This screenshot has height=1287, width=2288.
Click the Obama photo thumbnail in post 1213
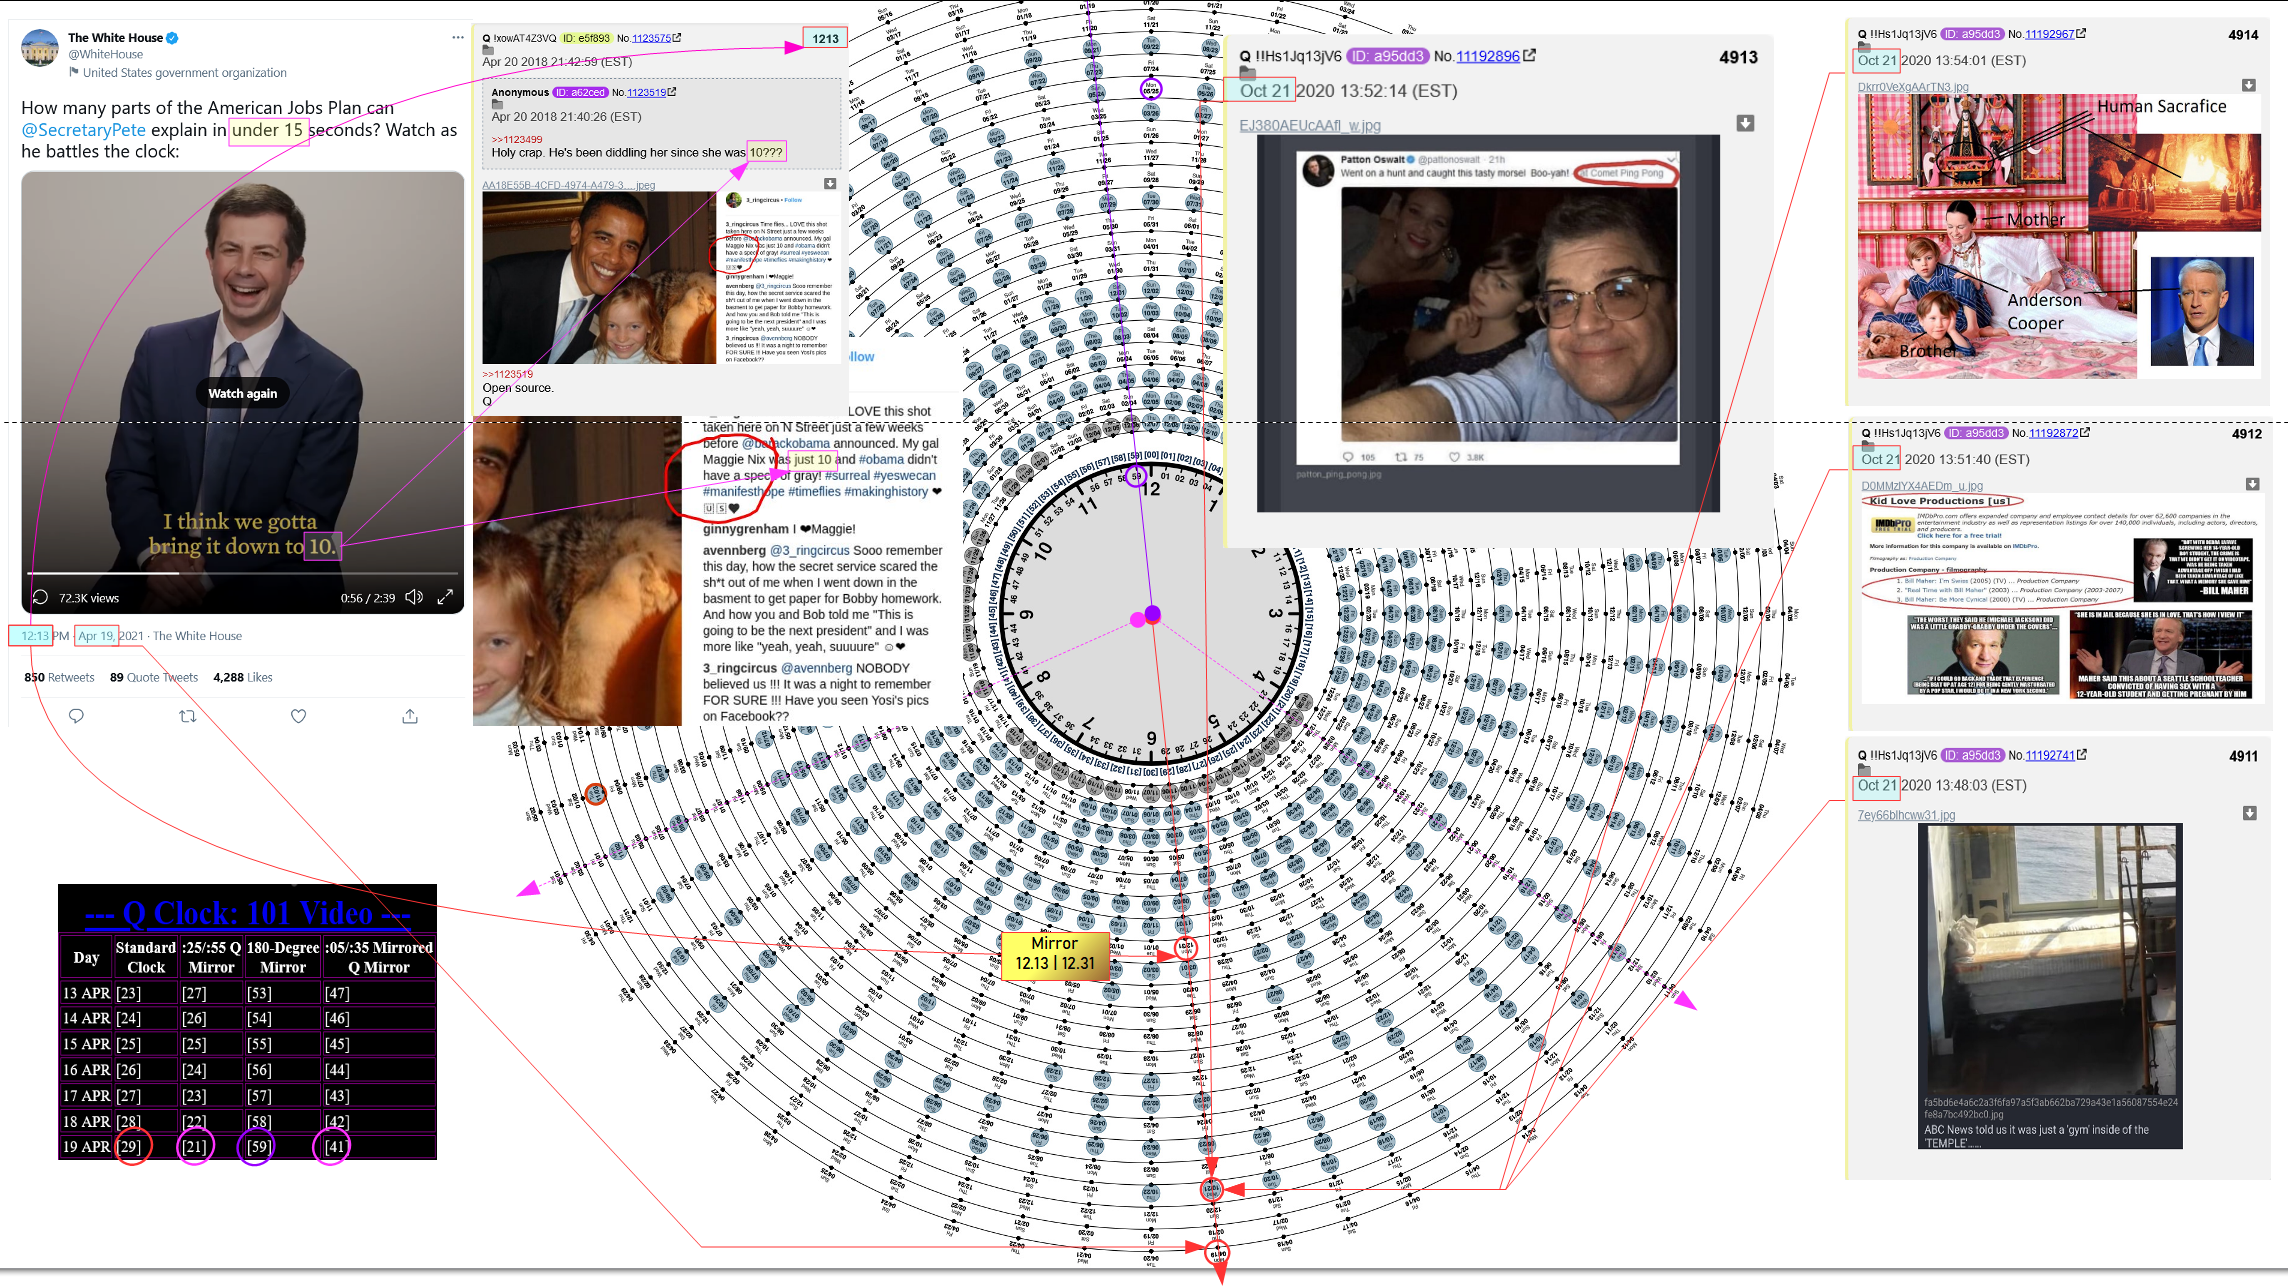[x=599, y=278]
